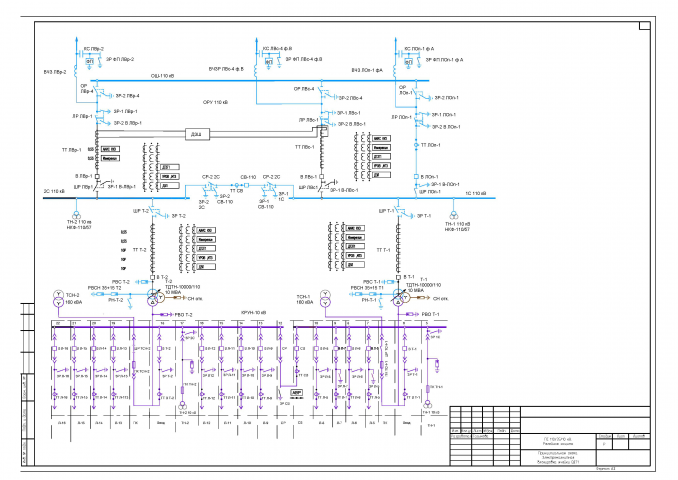Click the ТТ Т-1 label
The image size is (678, 480).
(383, 250)
